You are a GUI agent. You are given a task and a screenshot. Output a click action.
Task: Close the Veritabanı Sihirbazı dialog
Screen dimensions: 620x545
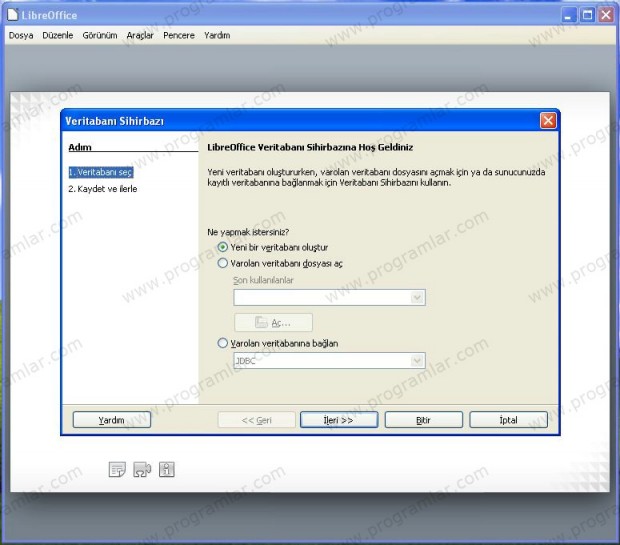[x=548, y=120]
